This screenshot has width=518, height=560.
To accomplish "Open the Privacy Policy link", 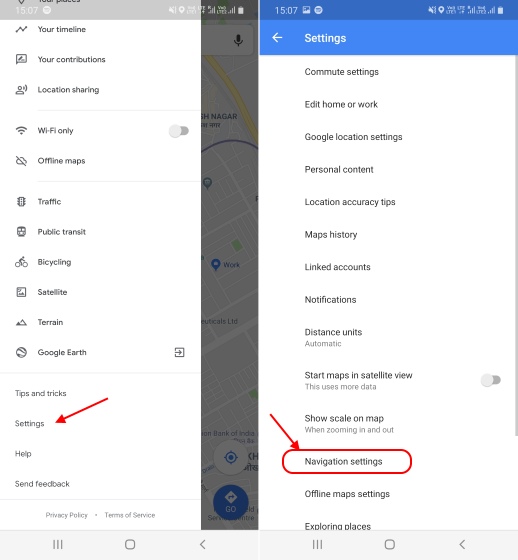I will coord(66,515).
